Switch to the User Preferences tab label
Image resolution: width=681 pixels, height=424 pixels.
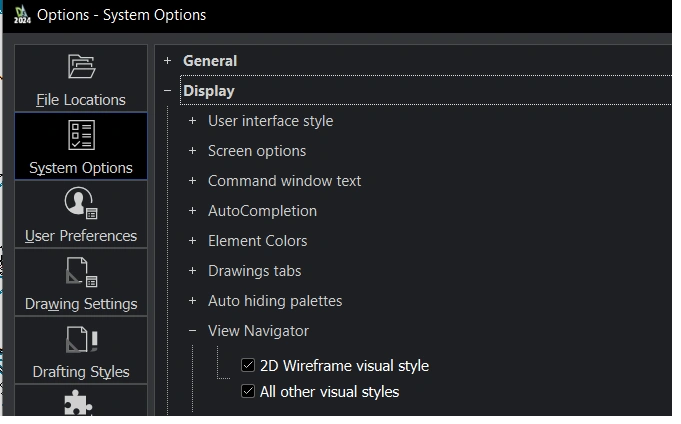(81, 236)
